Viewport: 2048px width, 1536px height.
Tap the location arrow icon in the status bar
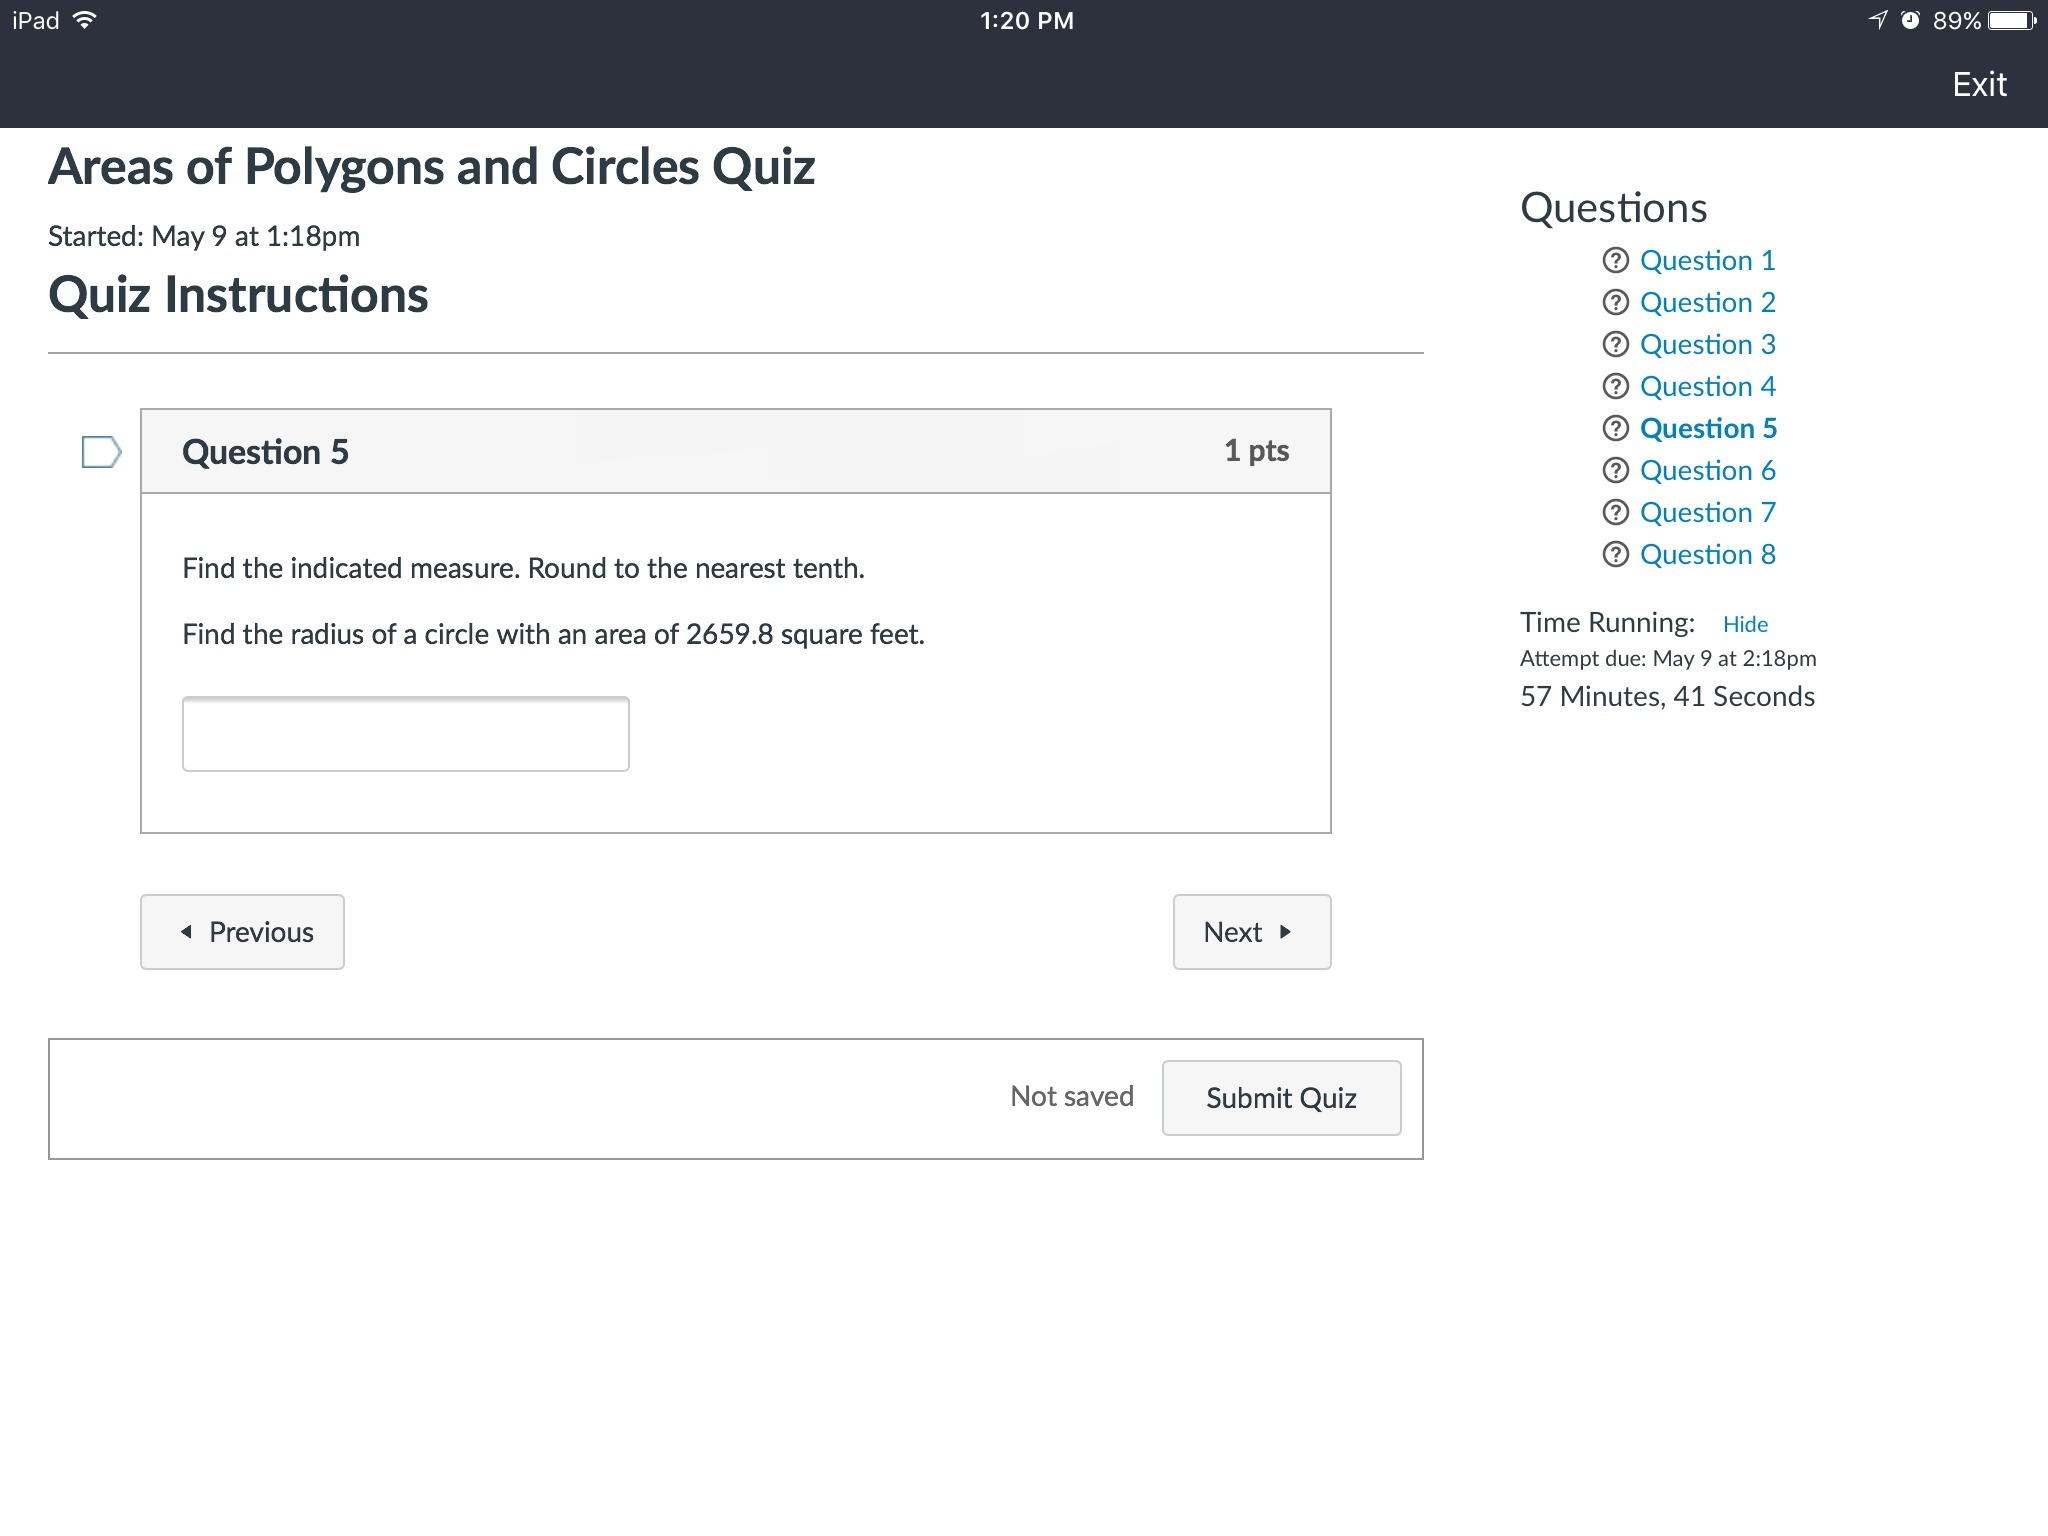(x=1878, y=20)
